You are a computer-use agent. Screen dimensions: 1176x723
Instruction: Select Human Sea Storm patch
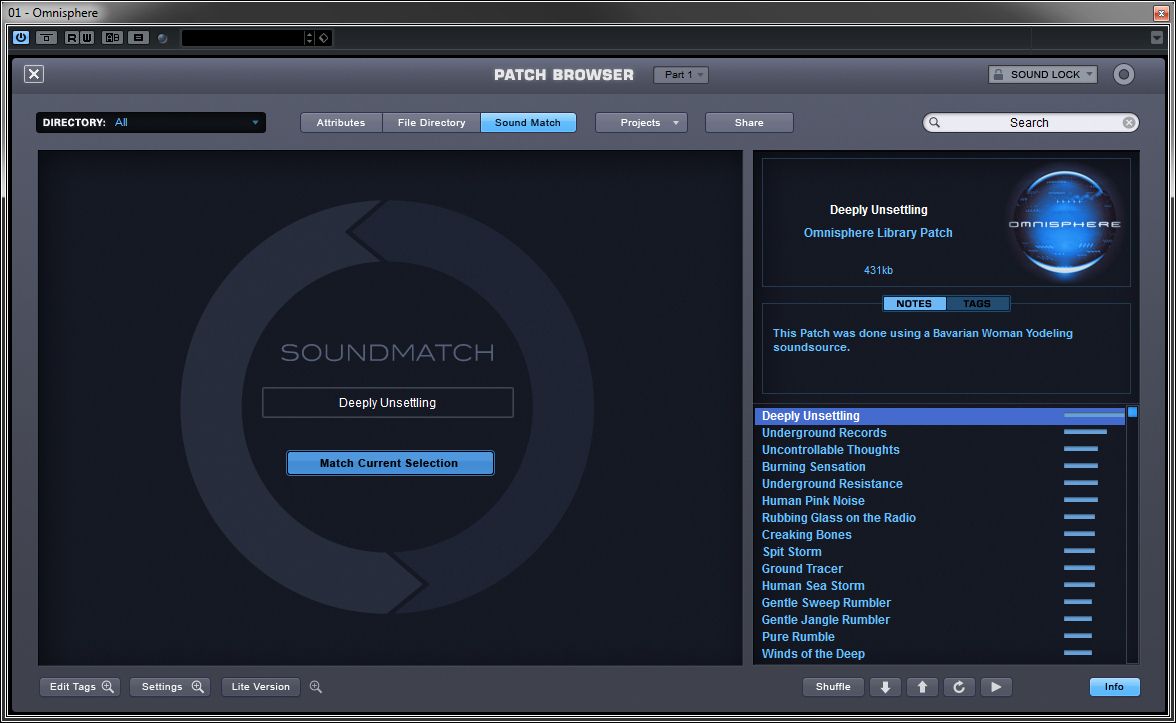tap(939, 586)
